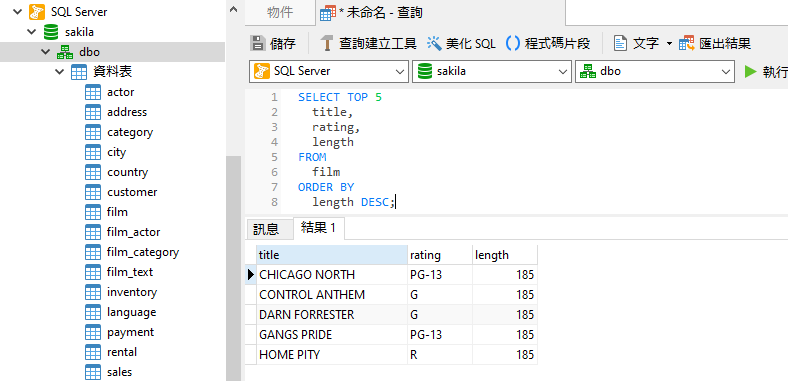Click the tree panel scrollbar up arrow
The width and height of the screenshot is (788, 381).
233,9
